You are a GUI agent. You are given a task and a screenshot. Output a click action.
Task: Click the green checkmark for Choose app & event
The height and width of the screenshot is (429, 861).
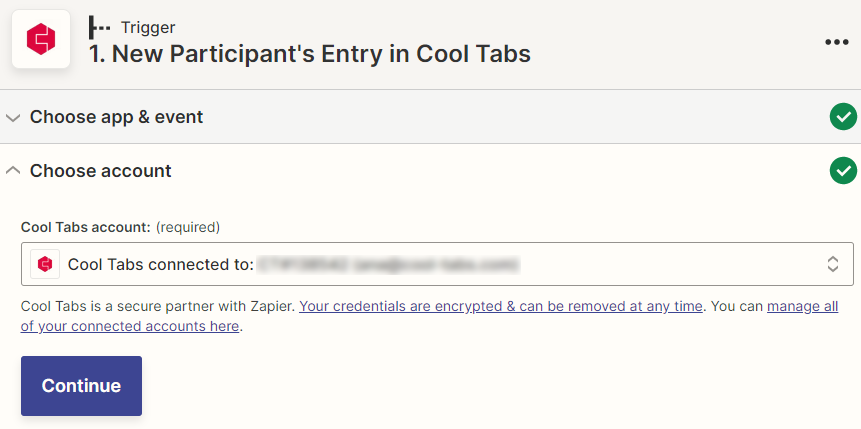843,116
